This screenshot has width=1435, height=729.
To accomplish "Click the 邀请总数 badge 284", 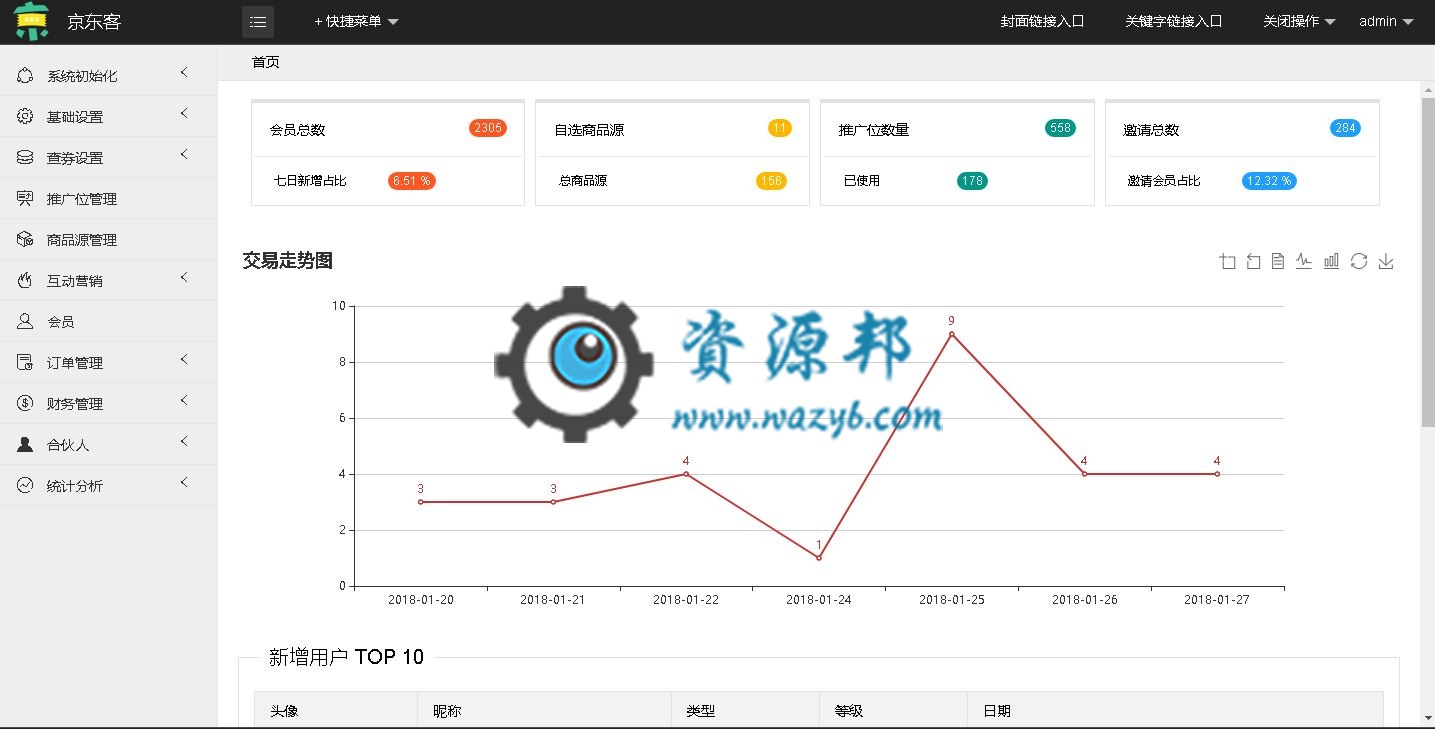I will click(x=1345, y=128).
